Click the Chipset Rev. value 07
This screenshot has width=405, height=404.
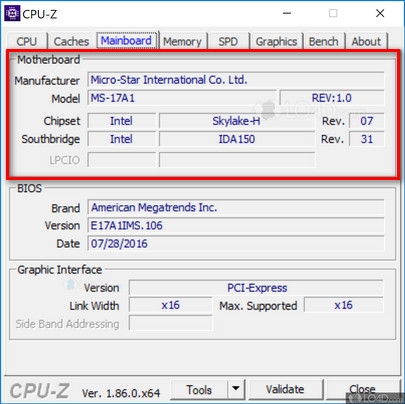366,121
